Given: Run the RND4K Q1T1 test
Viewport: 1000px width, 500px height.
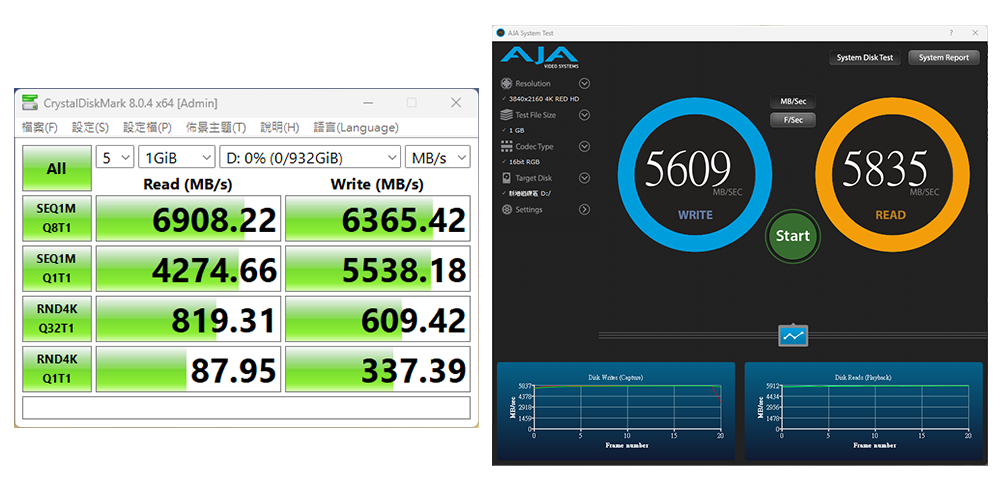Looking at the screenshot, I should pyautogui.click(x=57, y=369).
